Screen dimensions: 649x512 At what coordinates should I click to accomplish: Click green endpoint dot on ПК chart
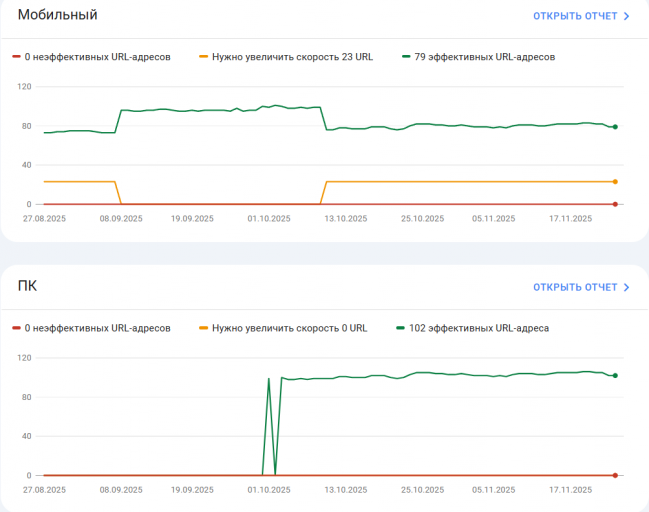(x=615, y=376)
